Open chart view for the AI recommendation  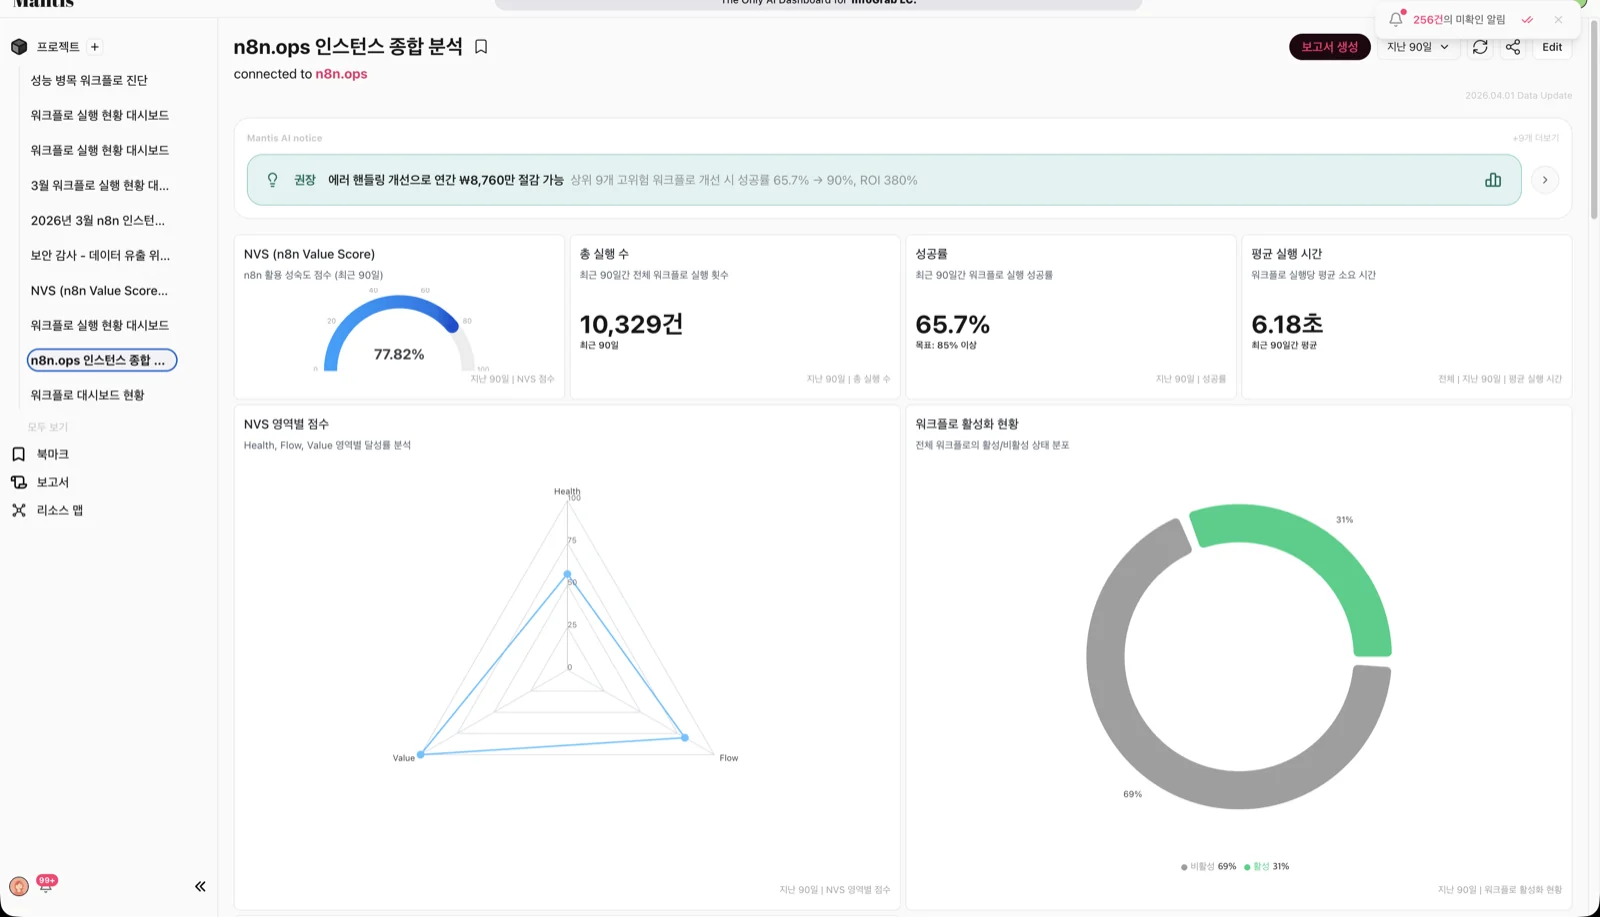[1493, 180]
